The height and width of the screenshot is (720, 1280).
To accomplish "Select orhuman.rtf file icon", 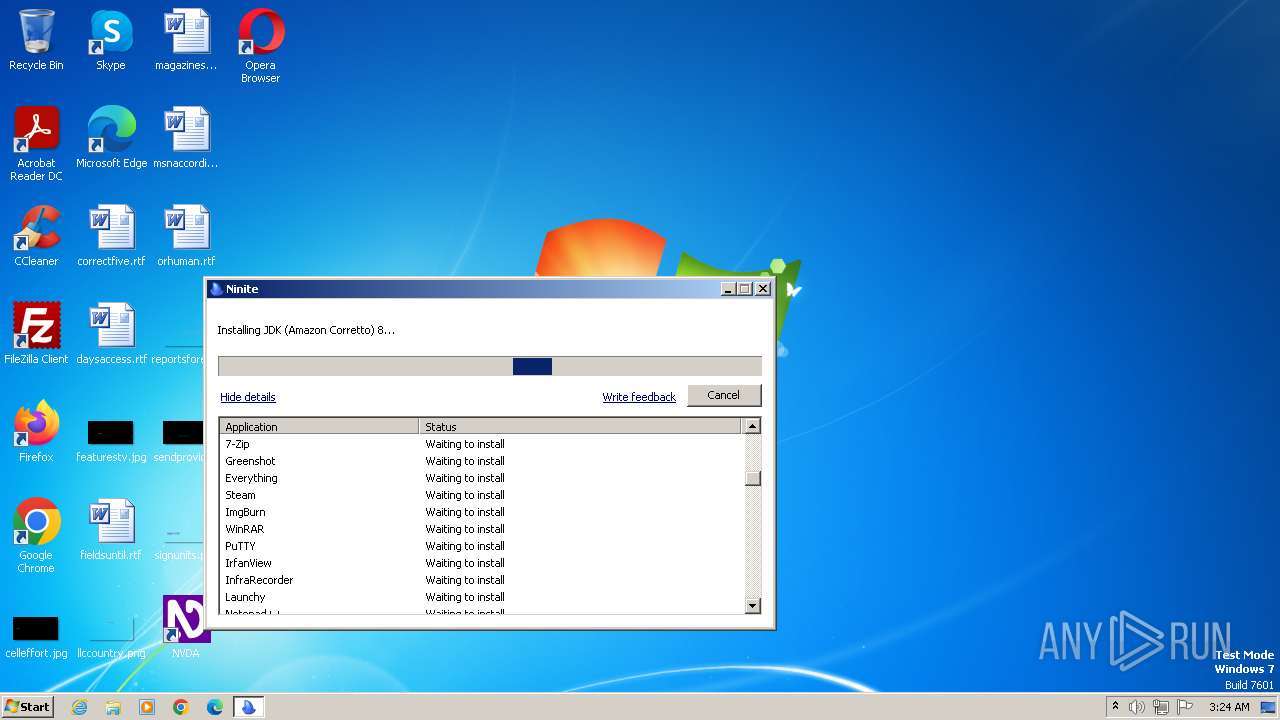I will tap(186, 236).
